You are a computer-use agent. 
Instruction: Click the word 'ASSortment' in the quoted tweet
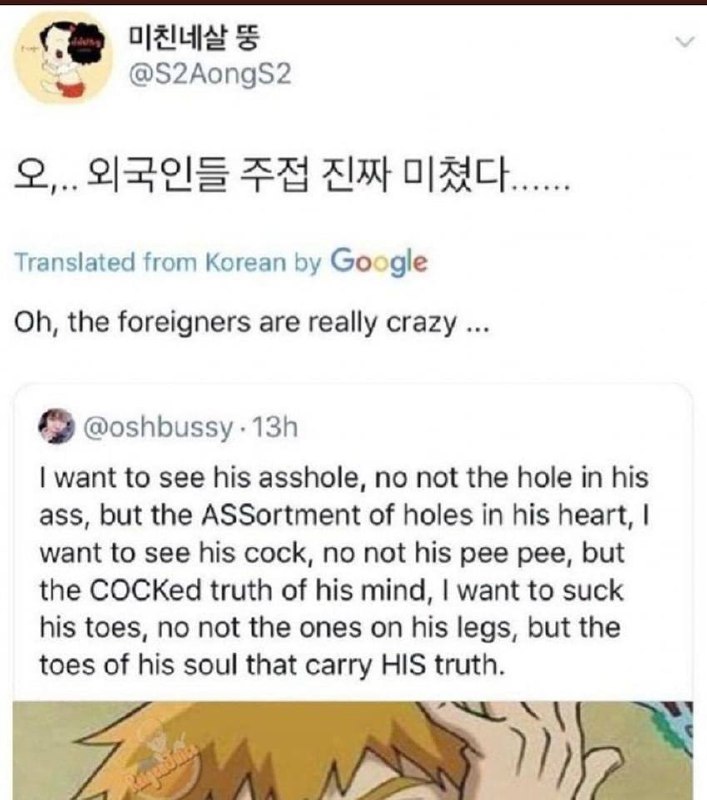click(x=282, y=515)
